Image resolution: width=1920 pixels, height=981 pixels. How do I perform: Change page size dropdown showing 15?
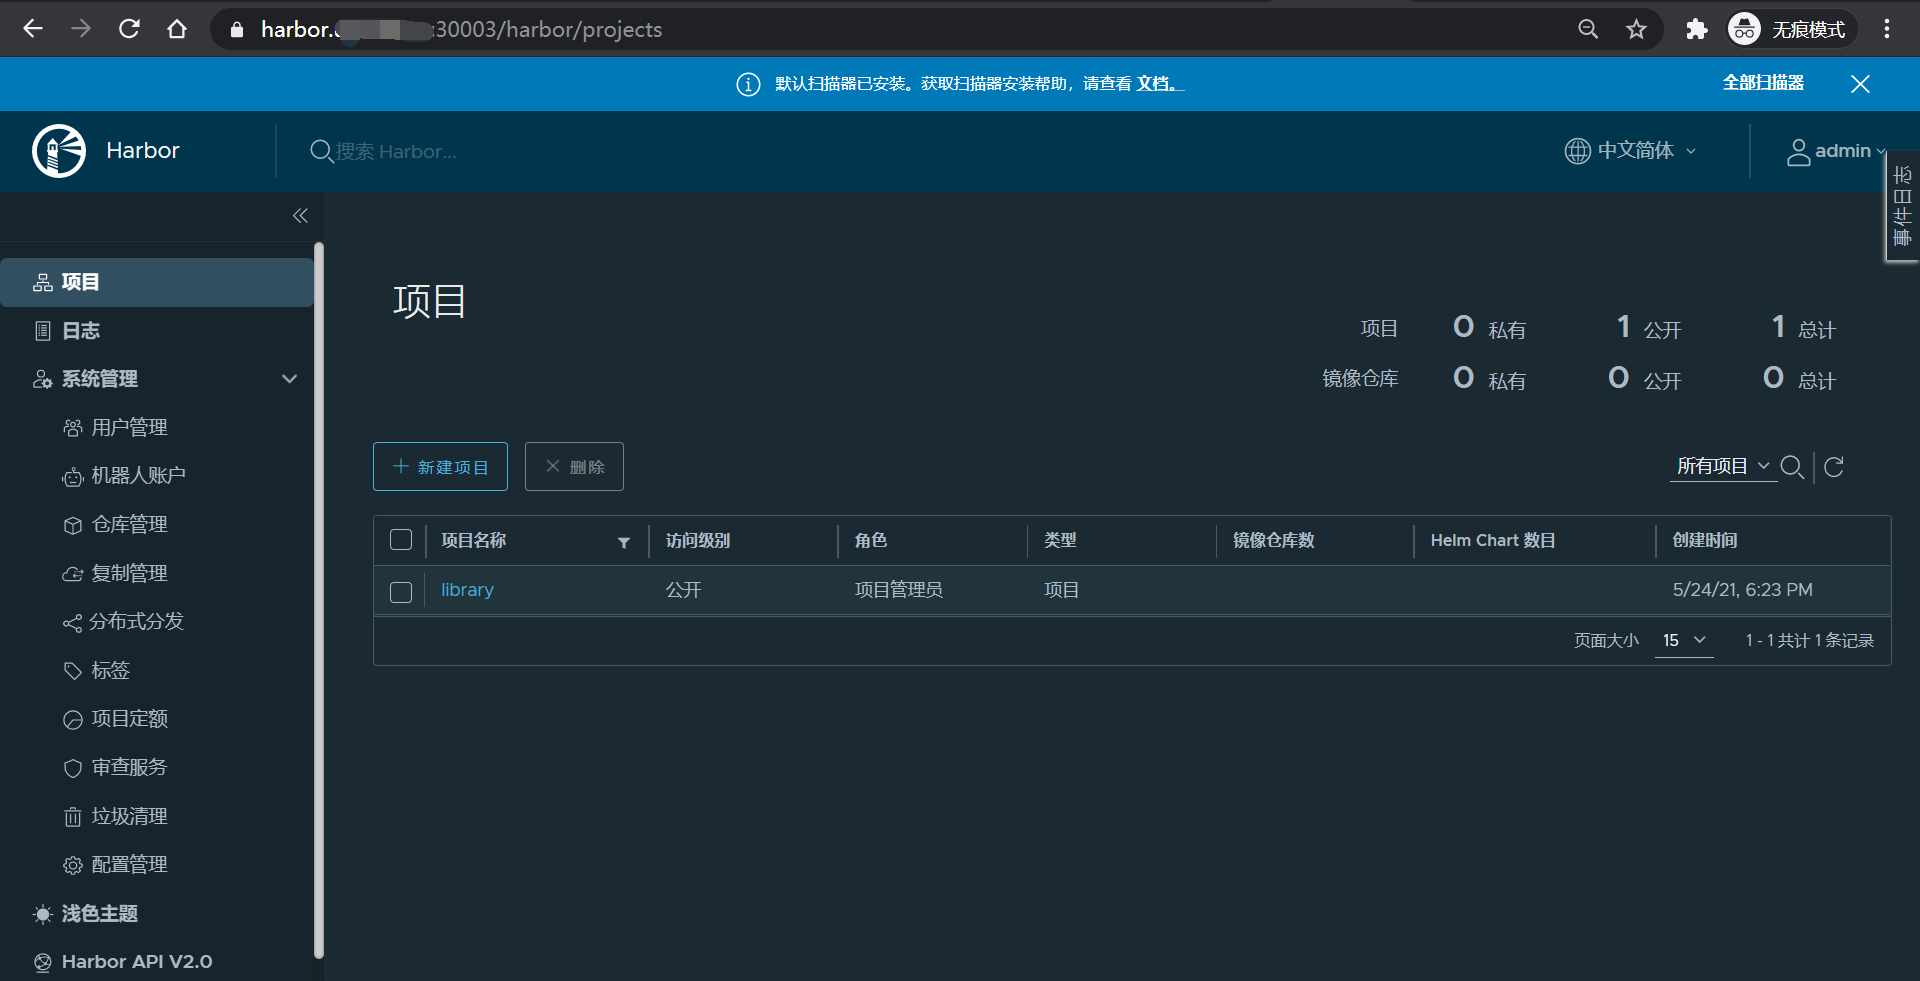[1684, 641]
